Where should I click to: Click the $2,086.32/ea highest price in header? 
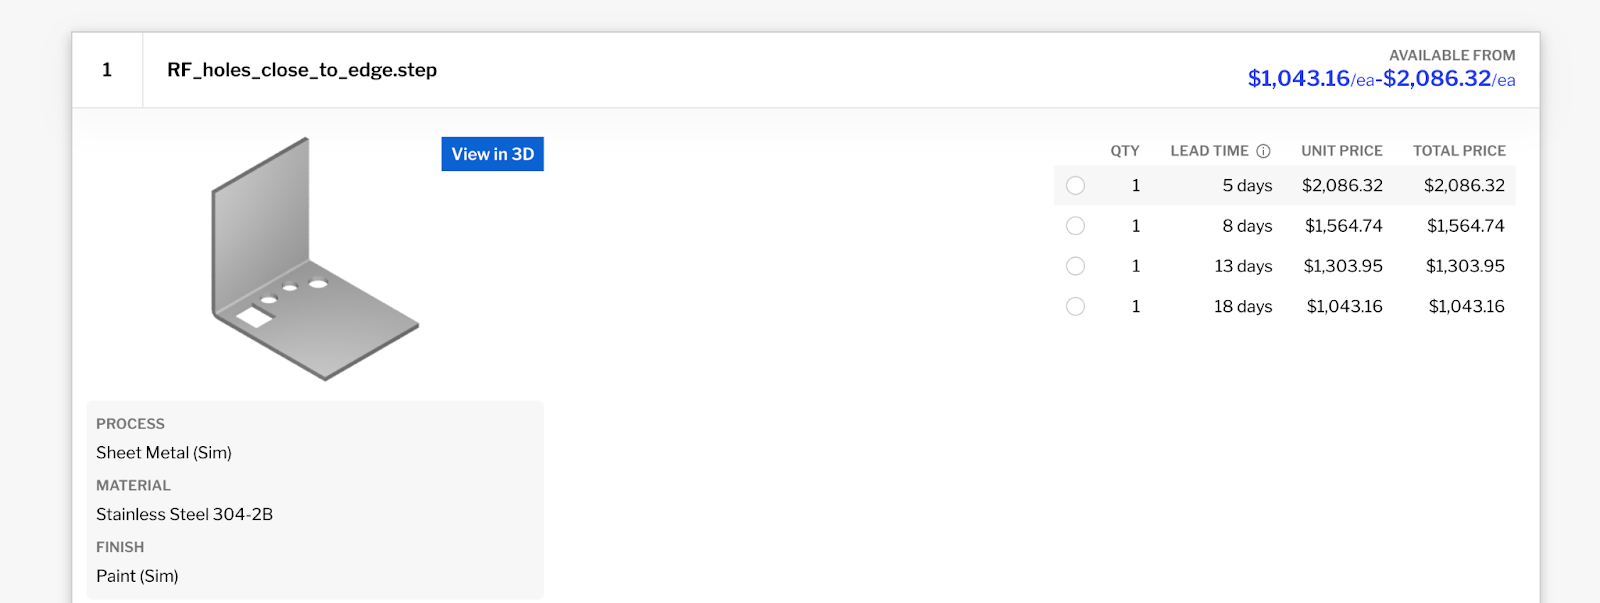(1448, 78)
